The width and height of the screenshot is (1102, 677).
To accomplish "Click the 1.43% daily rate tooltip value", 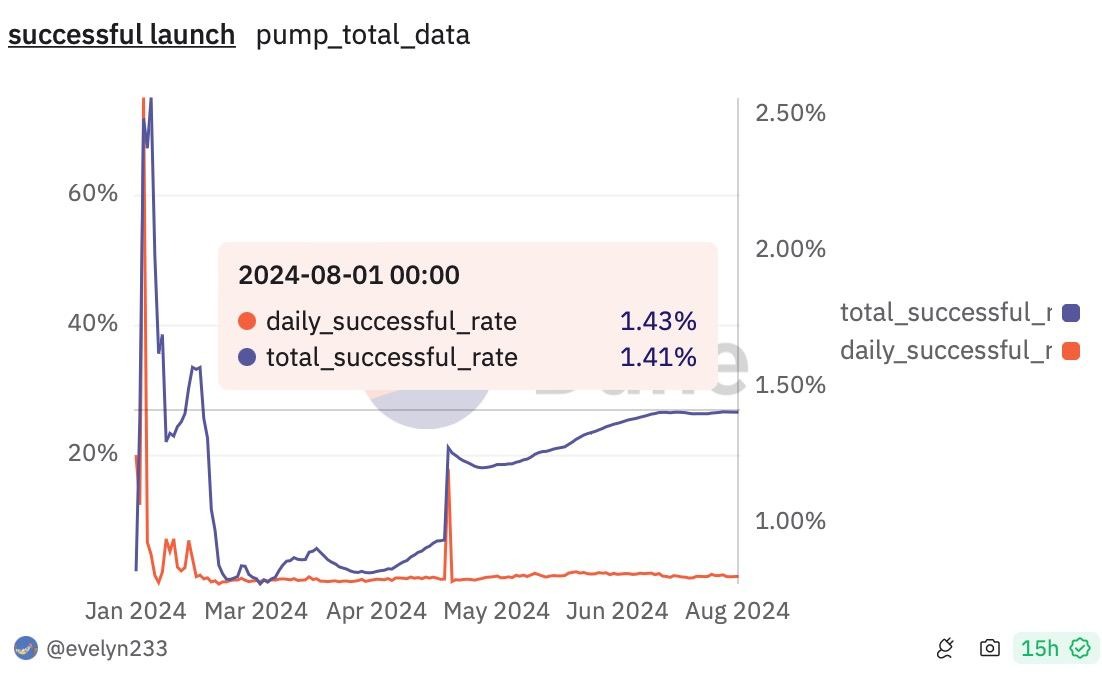I will pos(657,321).
